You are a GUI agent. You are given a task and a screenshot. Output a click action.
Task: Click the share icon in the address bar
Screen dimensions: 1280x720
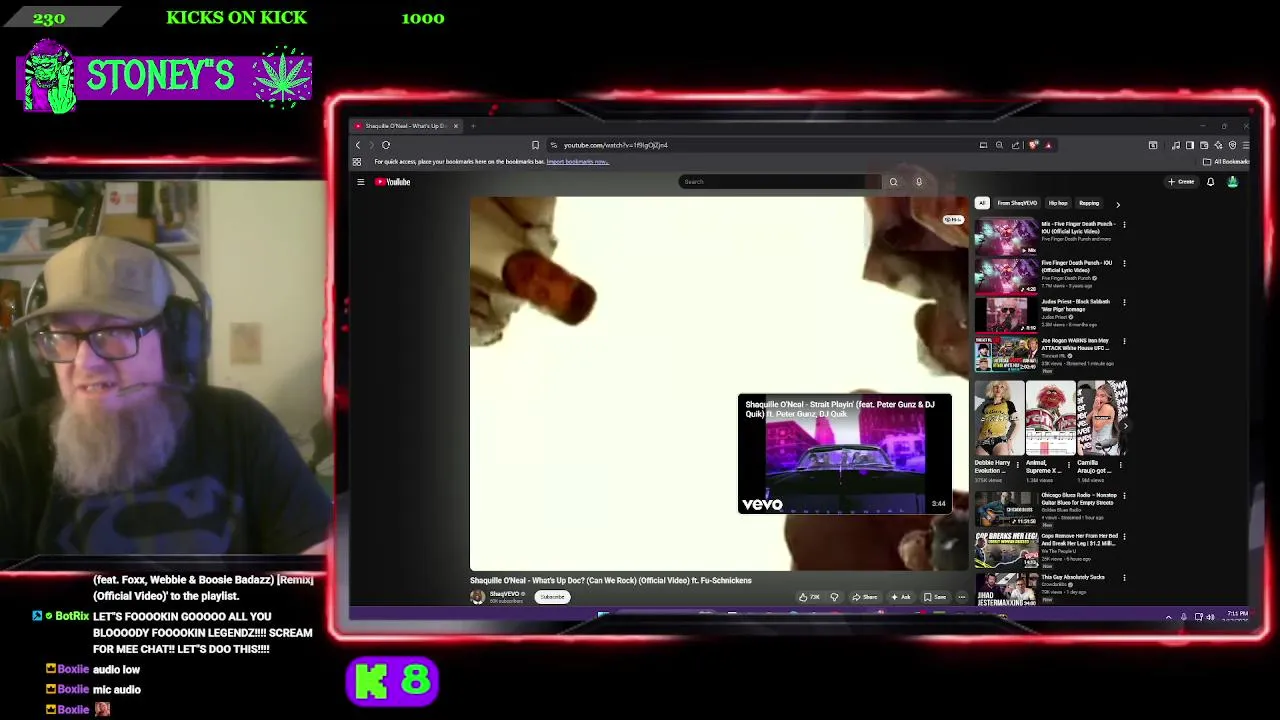pyautogui.click(x=1016, y=145)
